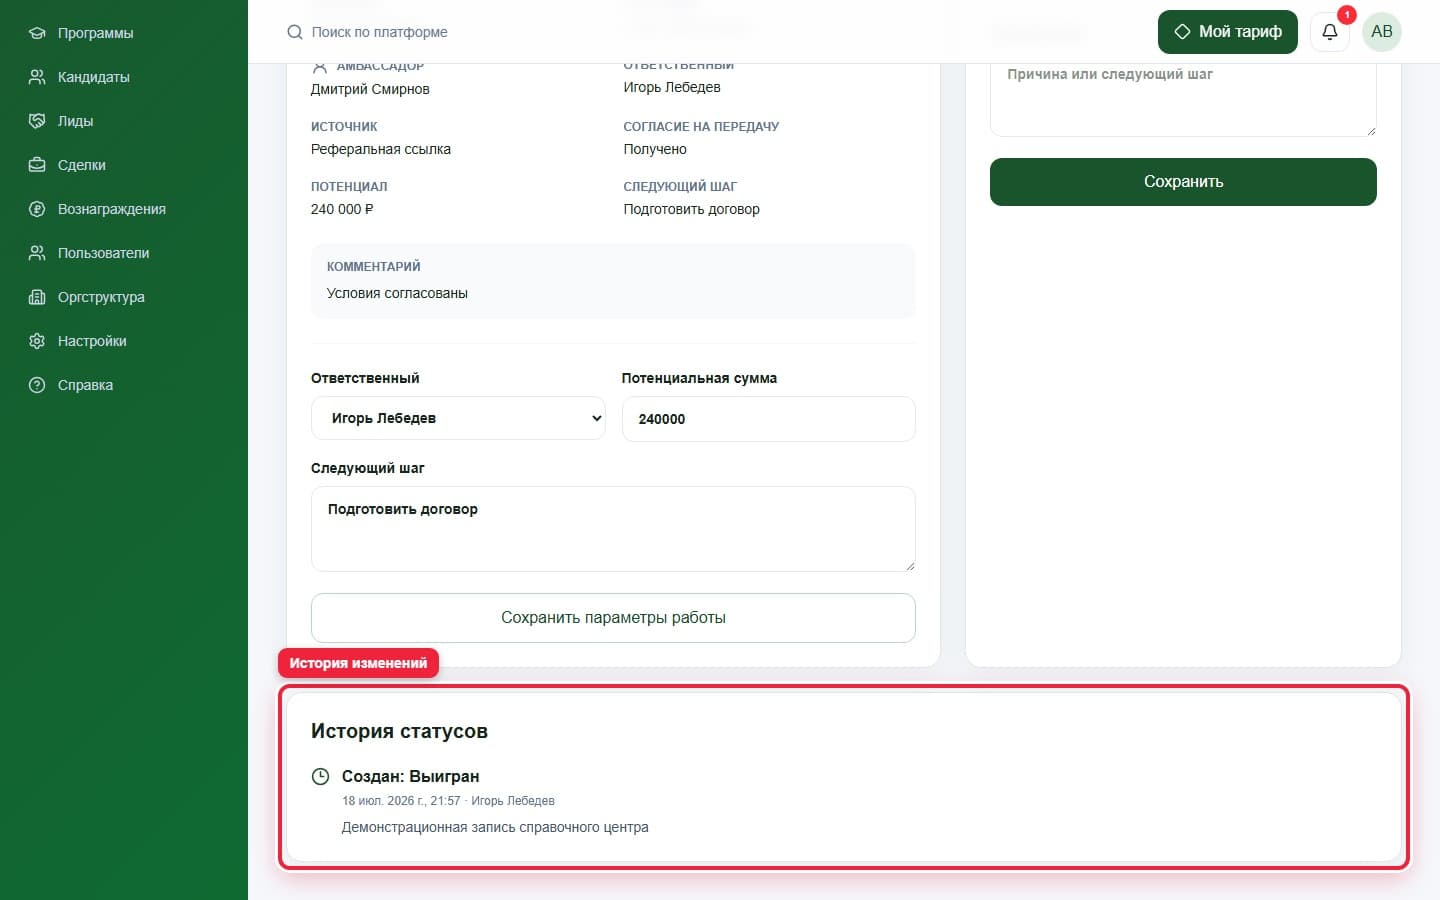
Task: Click the search magnifier icon
Action: click(x=295, y=32)
